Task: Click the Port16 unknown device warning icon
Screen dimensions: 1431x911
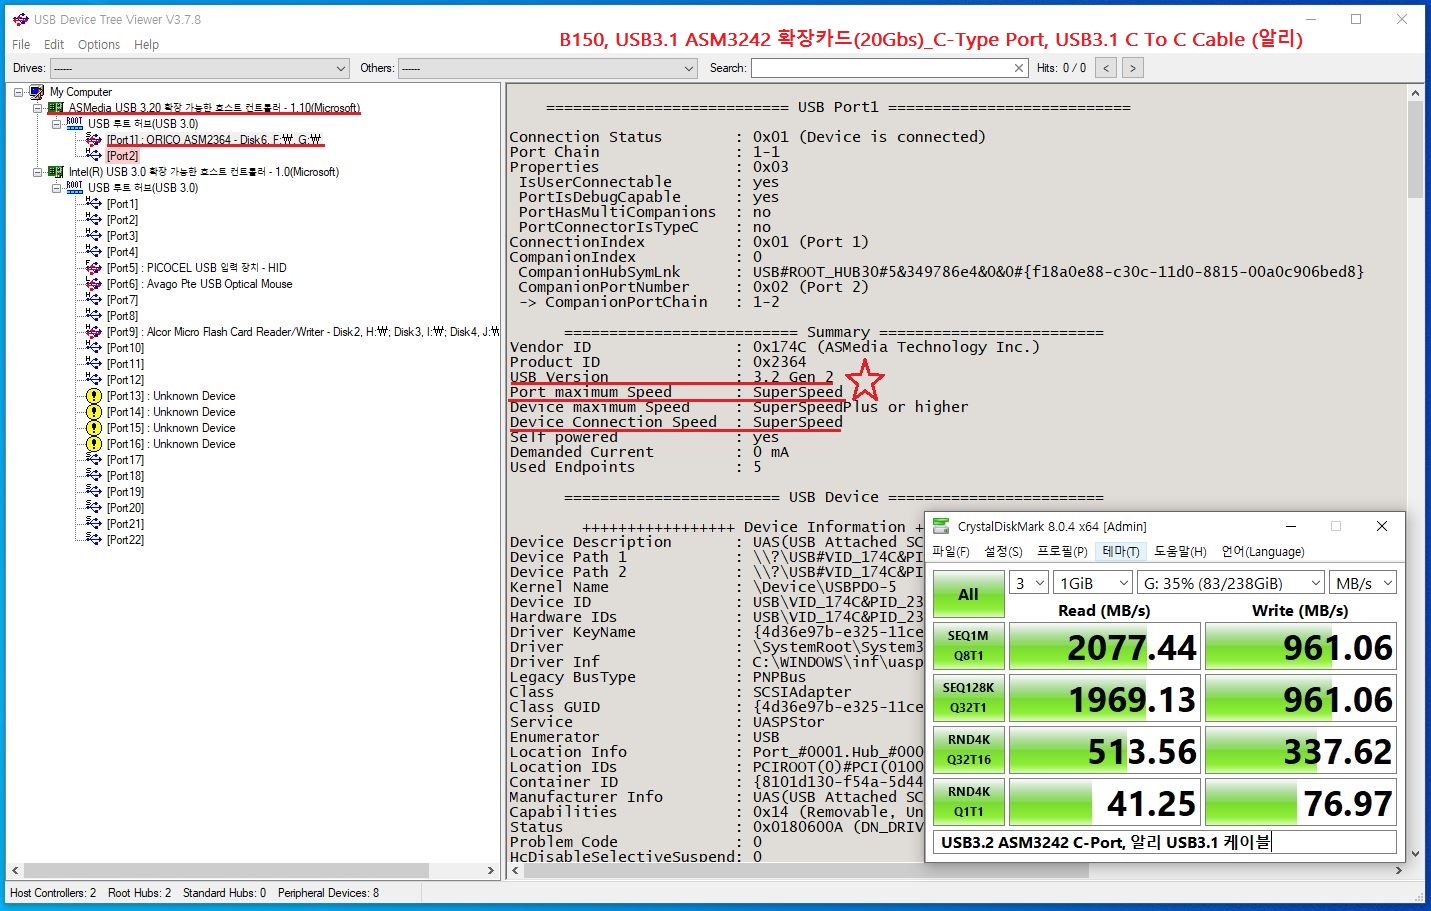Action: click(94, 444)
